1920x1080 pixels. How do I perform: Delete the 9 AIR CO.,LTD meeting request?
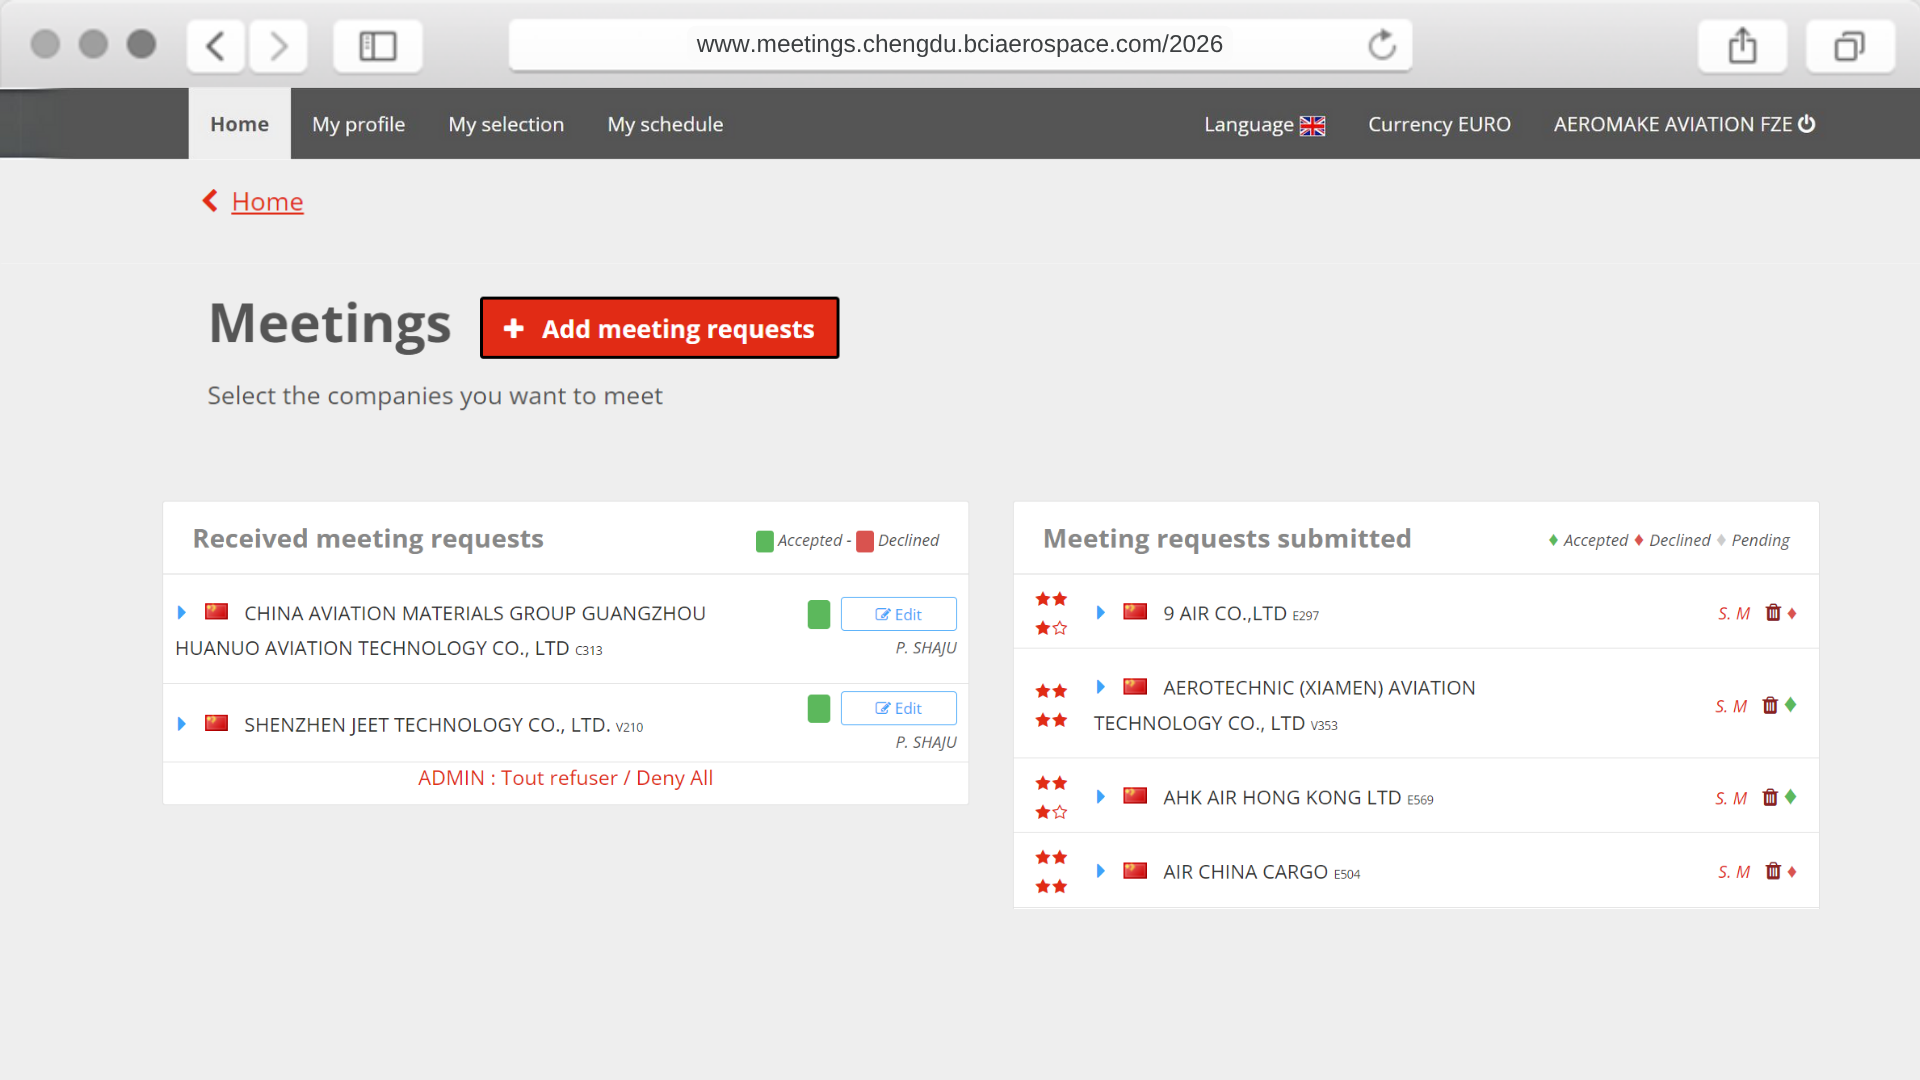pyautogui.click(x=1773, y=613)
